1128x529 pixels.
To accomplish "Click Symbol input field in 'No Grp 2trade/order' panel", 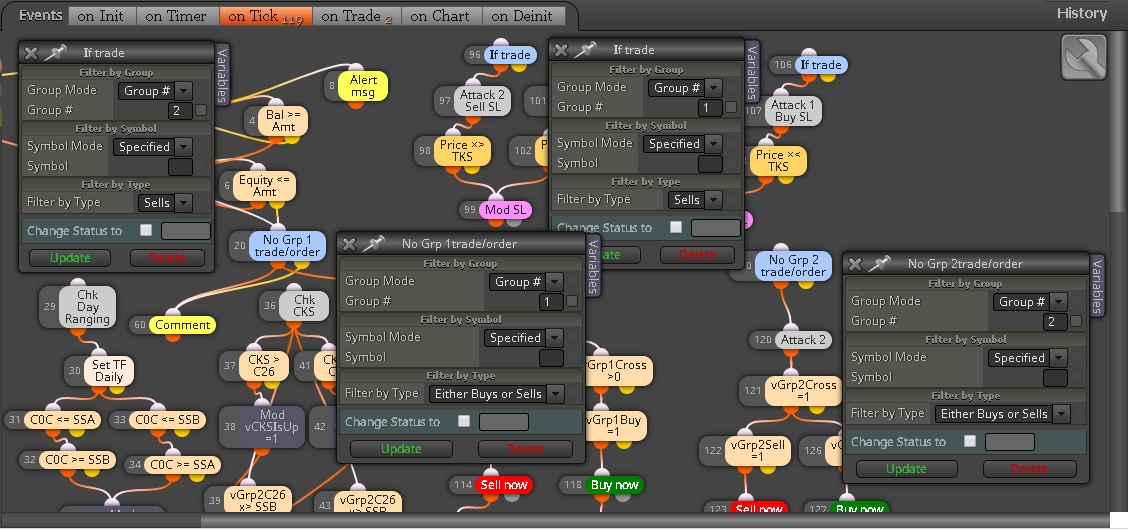I will pos(1055,377).
